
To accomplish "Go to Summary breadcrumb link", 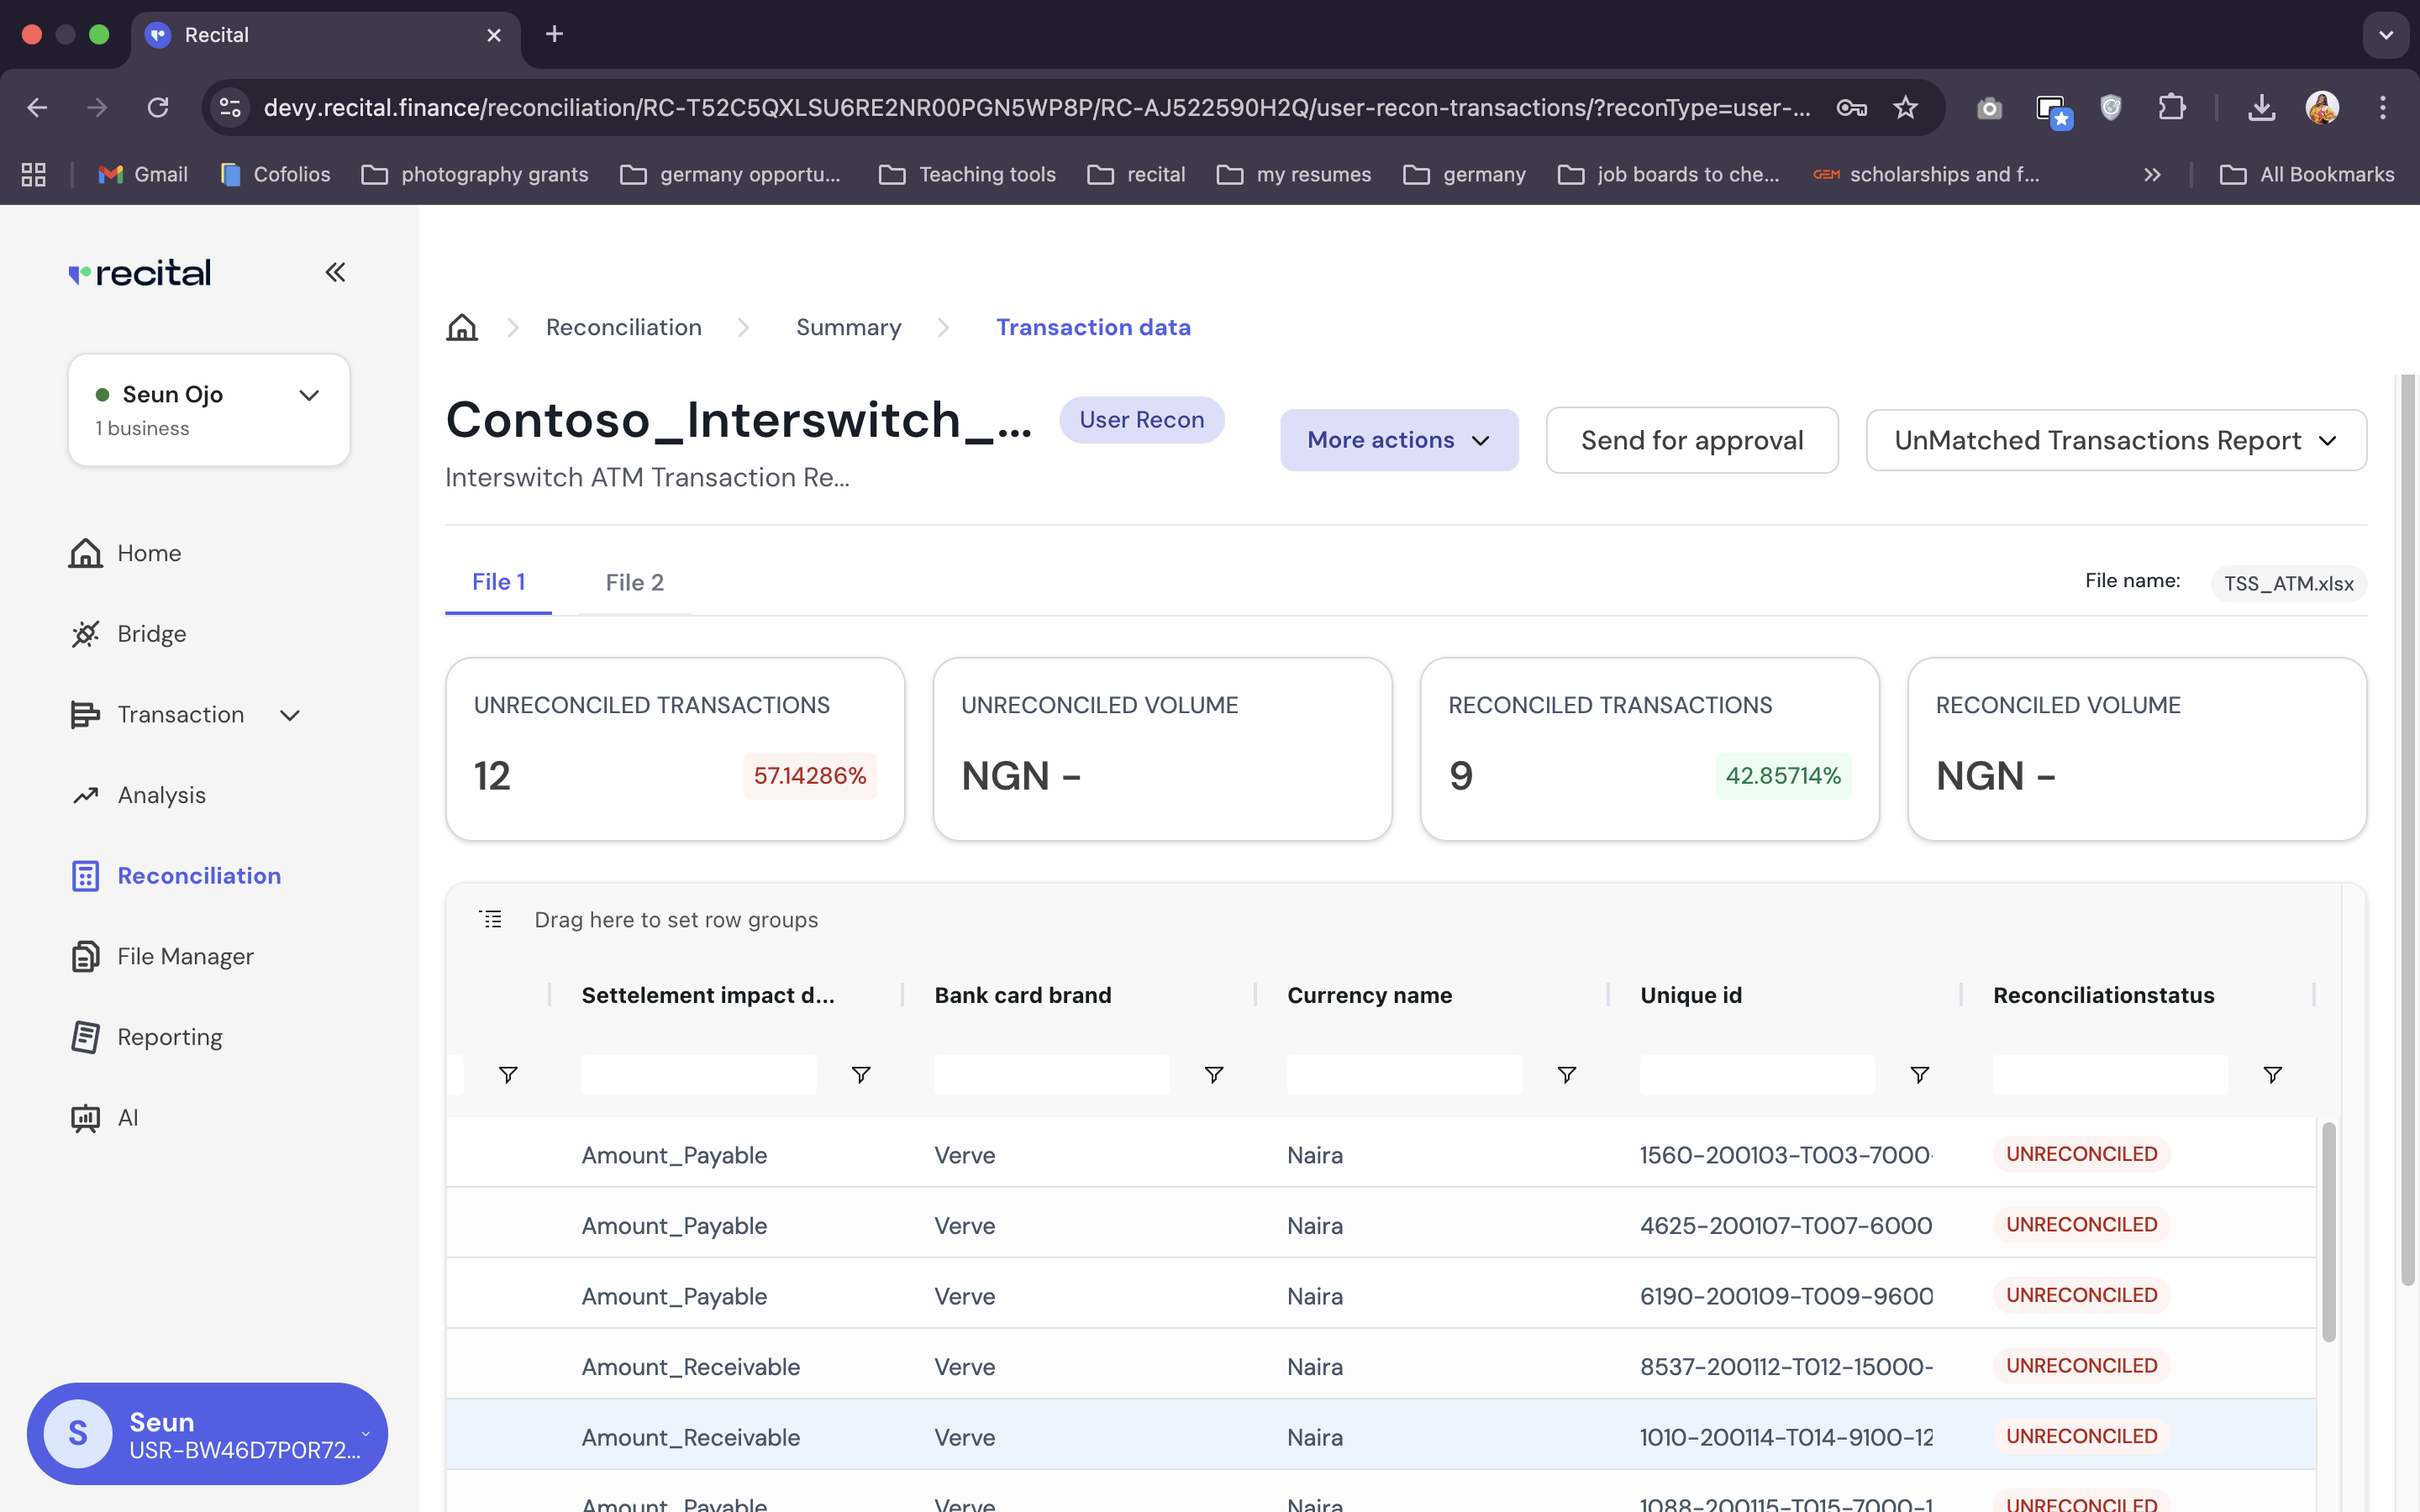I will 848,327.
